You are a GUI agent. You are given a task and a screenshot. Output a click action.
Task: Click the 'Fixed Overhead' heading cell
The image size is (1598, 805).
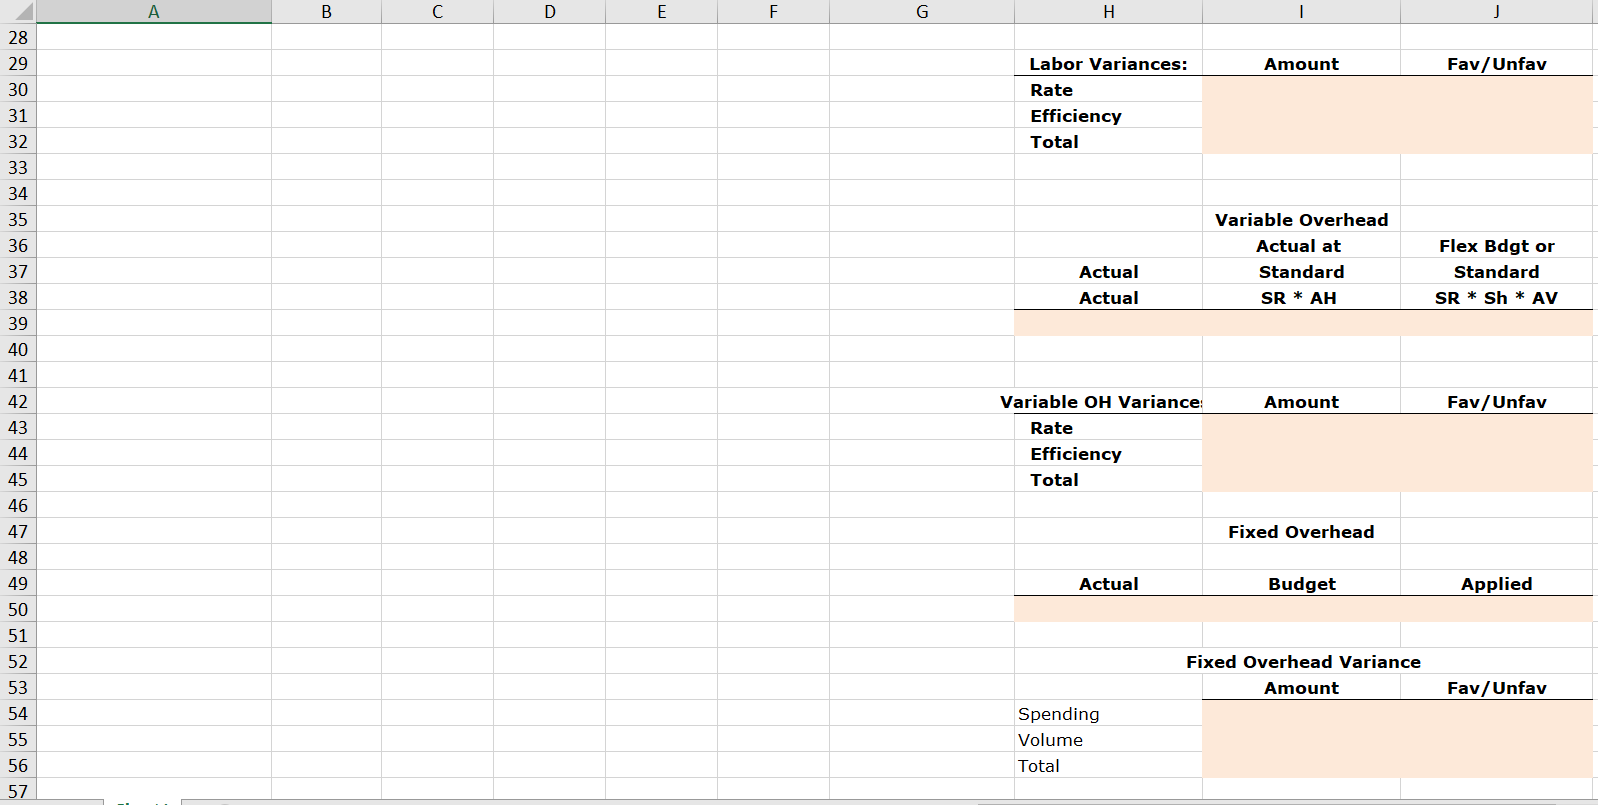(x=1301, y=532)
